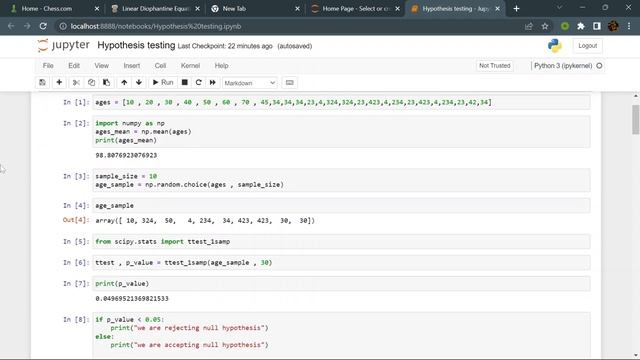
Task: Bookmark this page with the star icon
Action: pyautogui.click(x=545, y=26)
